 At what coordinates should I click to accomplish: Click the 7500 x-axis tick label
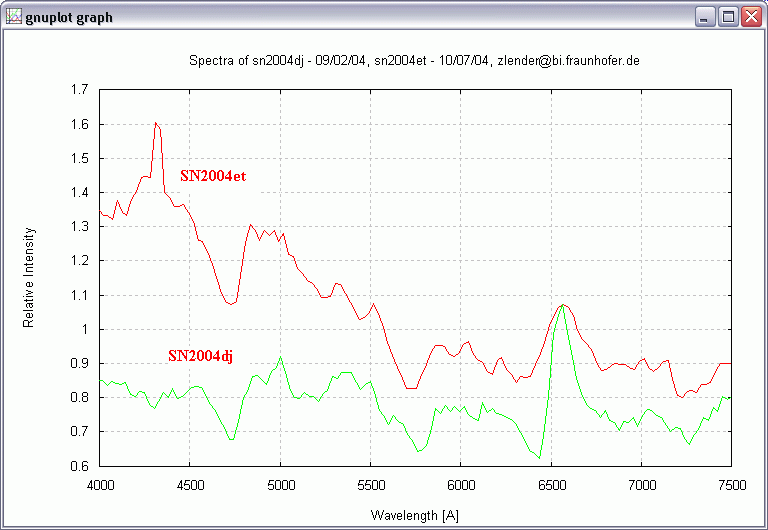point(731,485)
